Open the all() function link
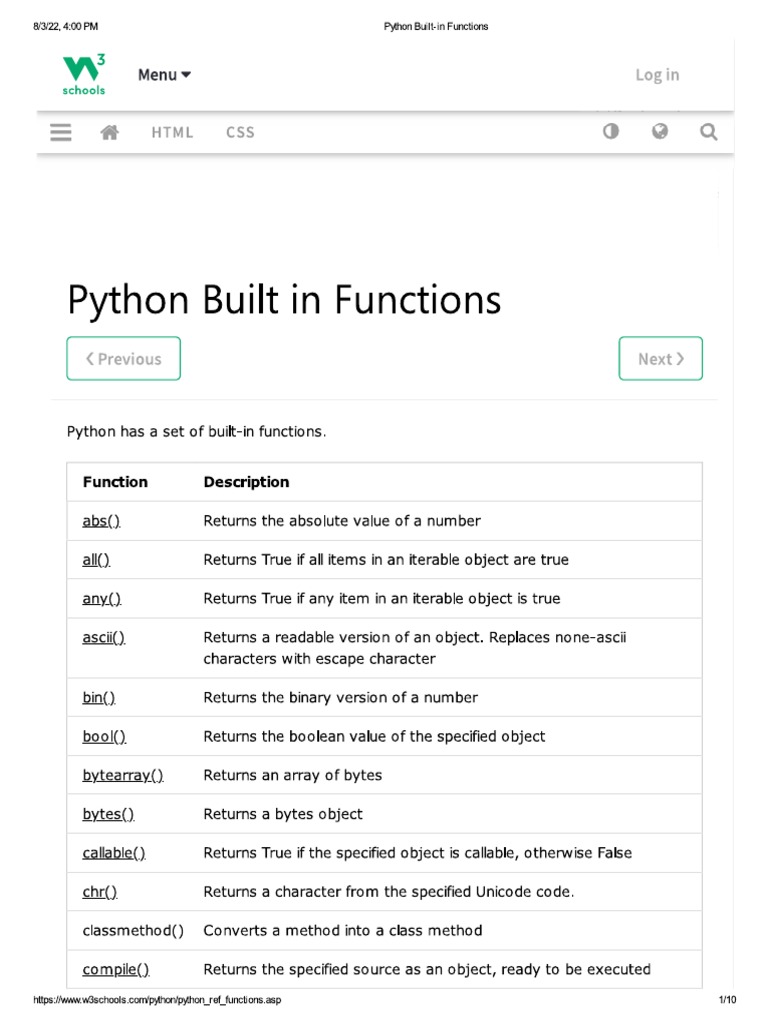Image resolution: width=768 pixels, height=1024 pixels. tap(96, 560)
